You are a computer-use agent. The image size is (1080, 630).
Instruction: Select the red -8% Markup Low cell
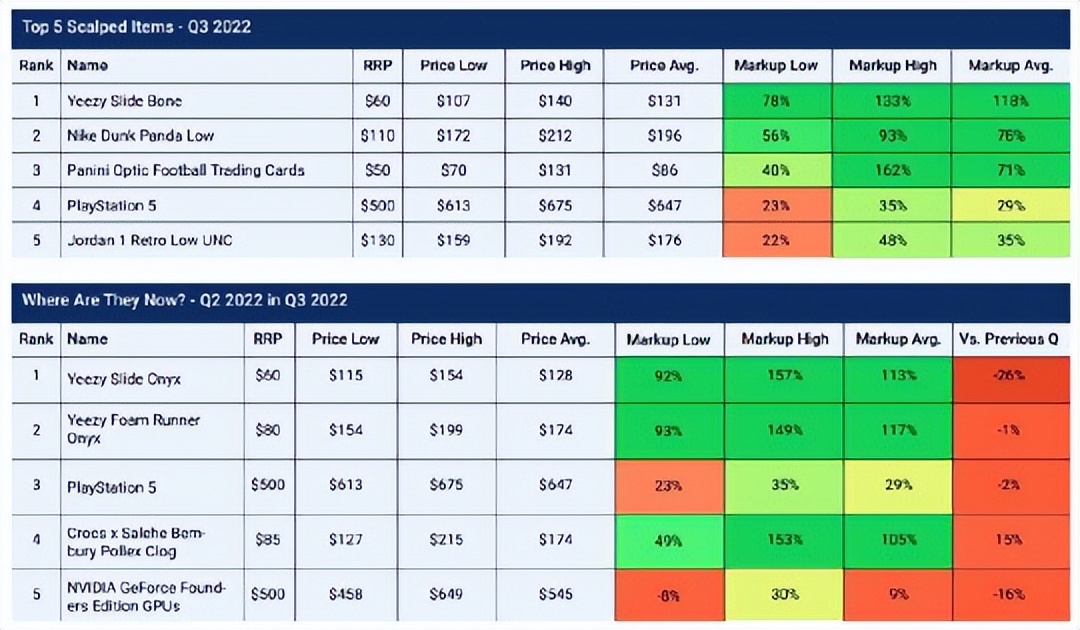click(x=668, y=595)
